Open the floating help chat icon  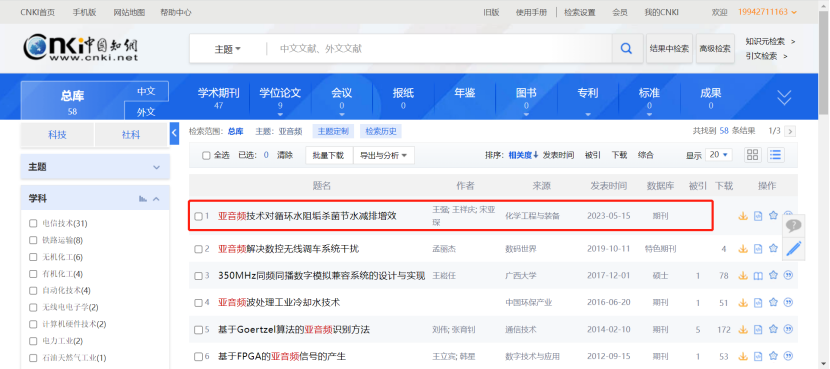click(x=793, y=226)
